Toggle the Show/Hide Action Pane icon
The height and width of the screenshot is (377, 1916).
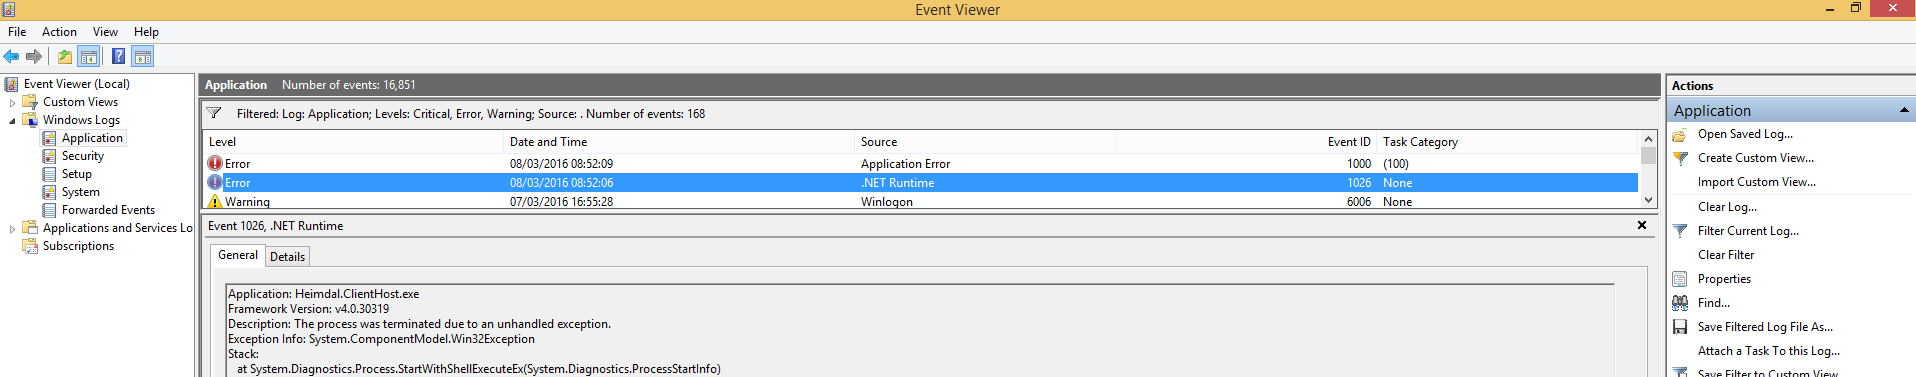pos(143,57)
